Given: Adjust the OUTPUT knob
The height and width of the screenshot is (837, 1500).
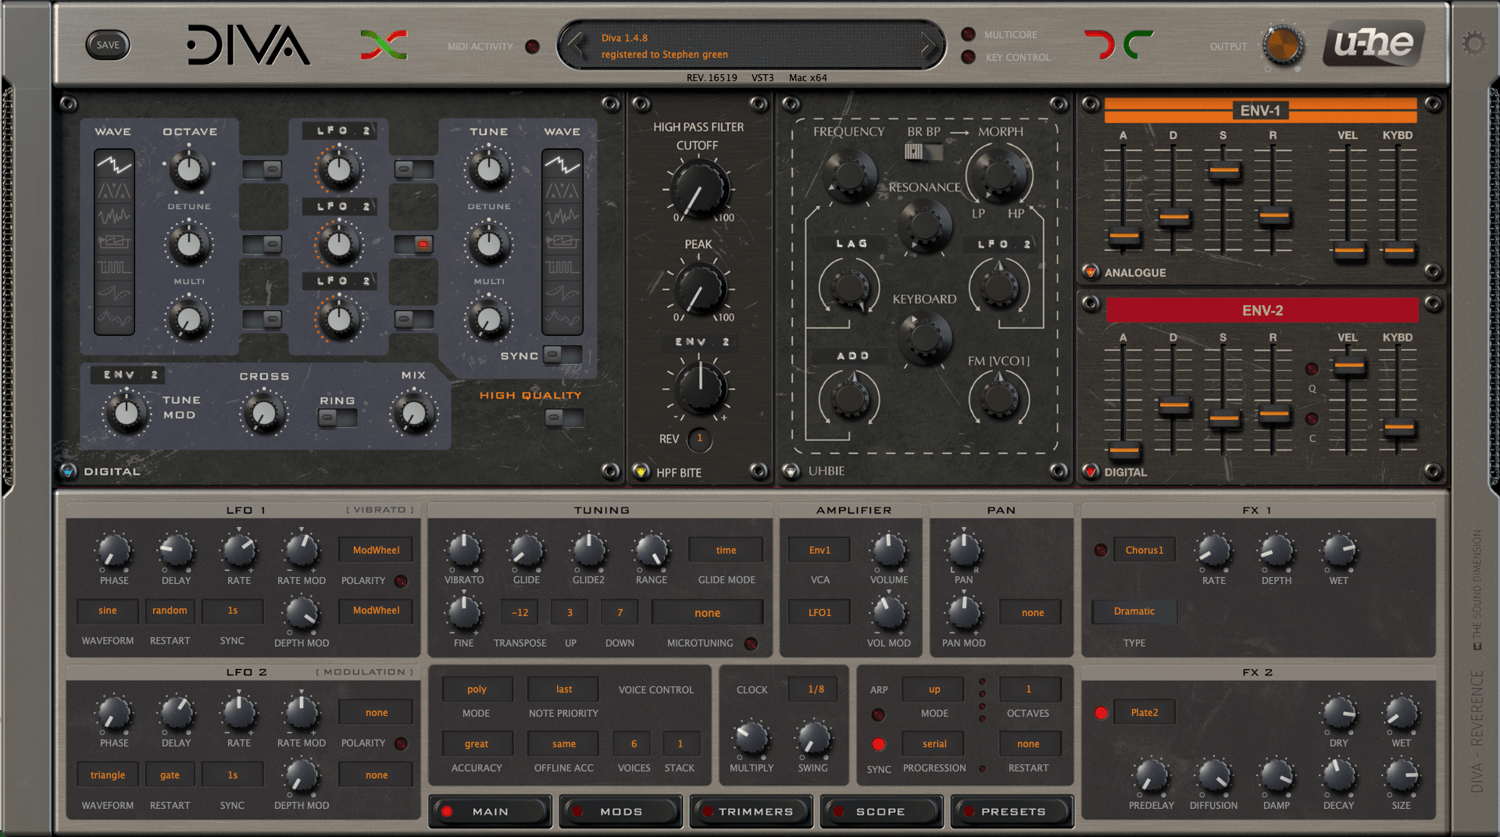Looking at the screenshot, I should click(1283, 46).
